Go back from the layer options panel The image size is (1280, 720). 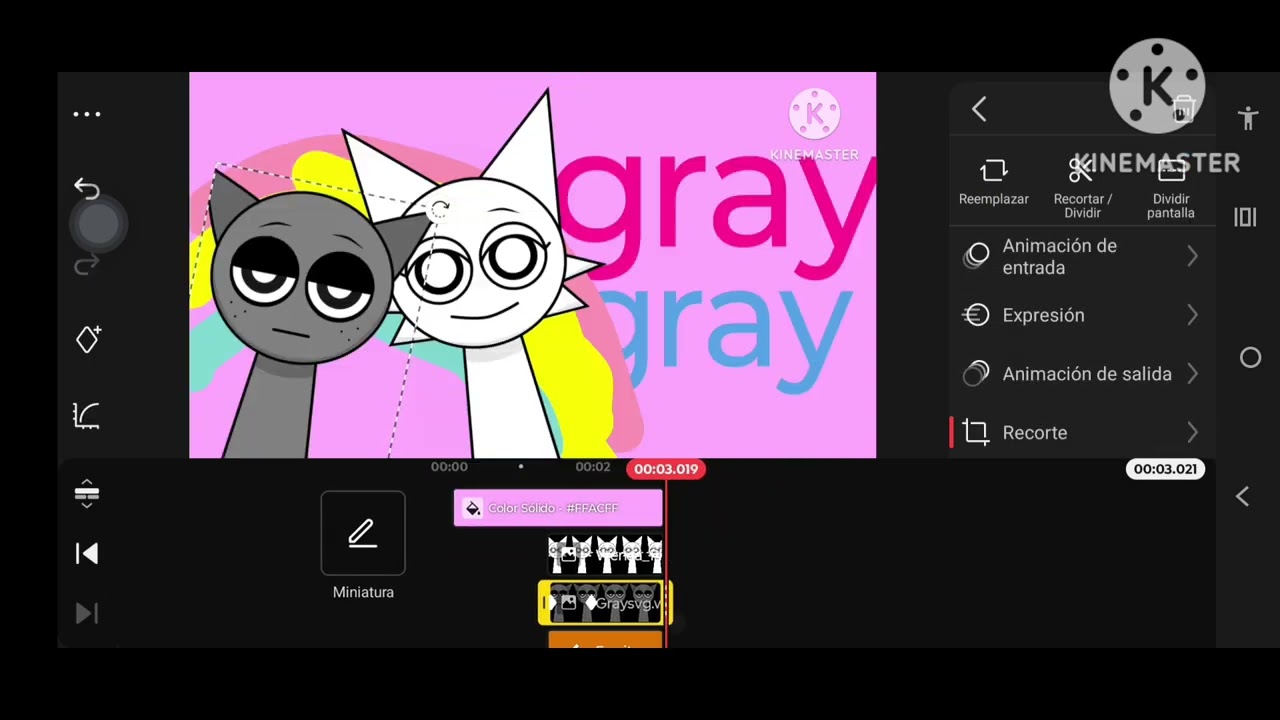(x=979, y=109)
